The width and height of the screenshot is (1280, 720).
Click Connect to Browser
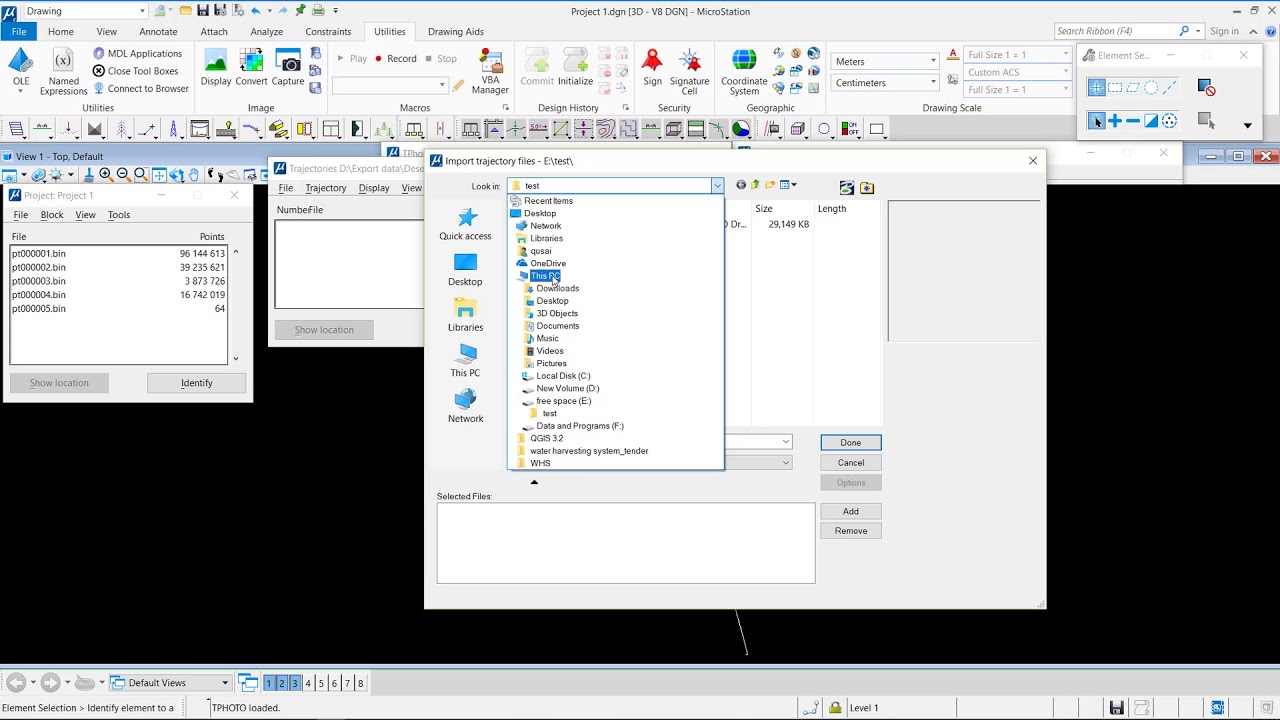coord(140,89)
